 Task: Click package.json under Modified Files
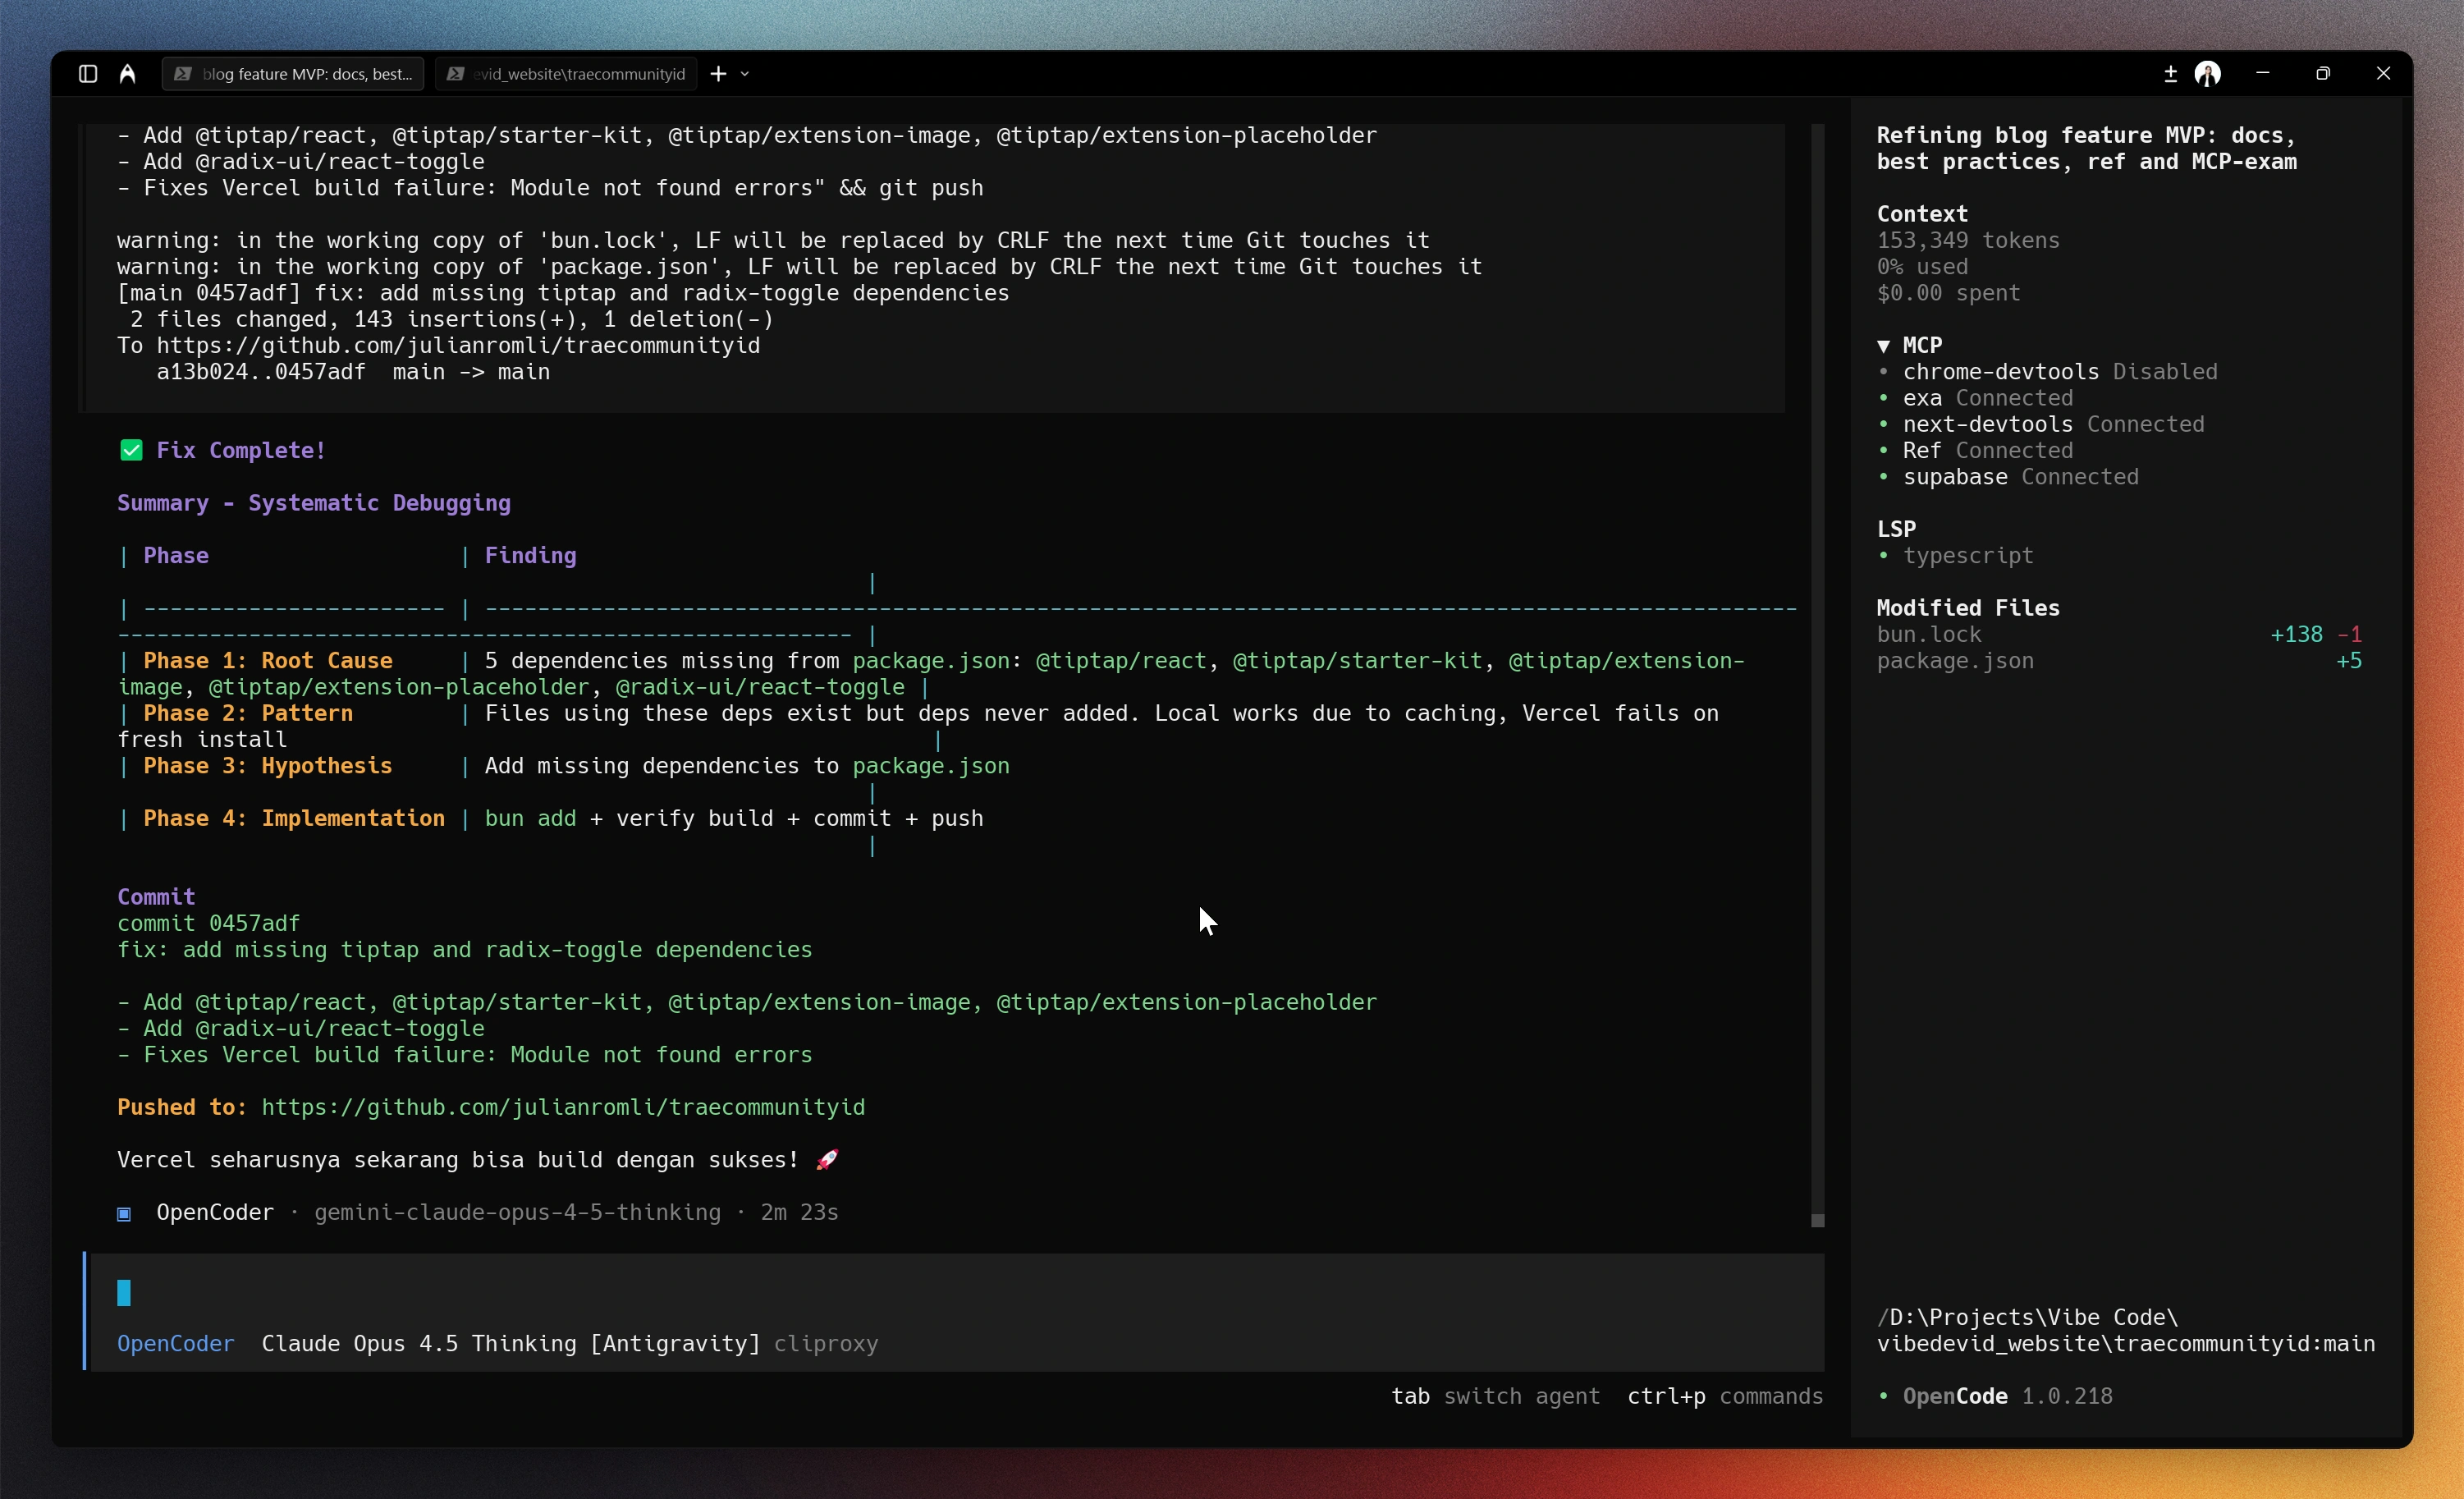click(1954, 661)
